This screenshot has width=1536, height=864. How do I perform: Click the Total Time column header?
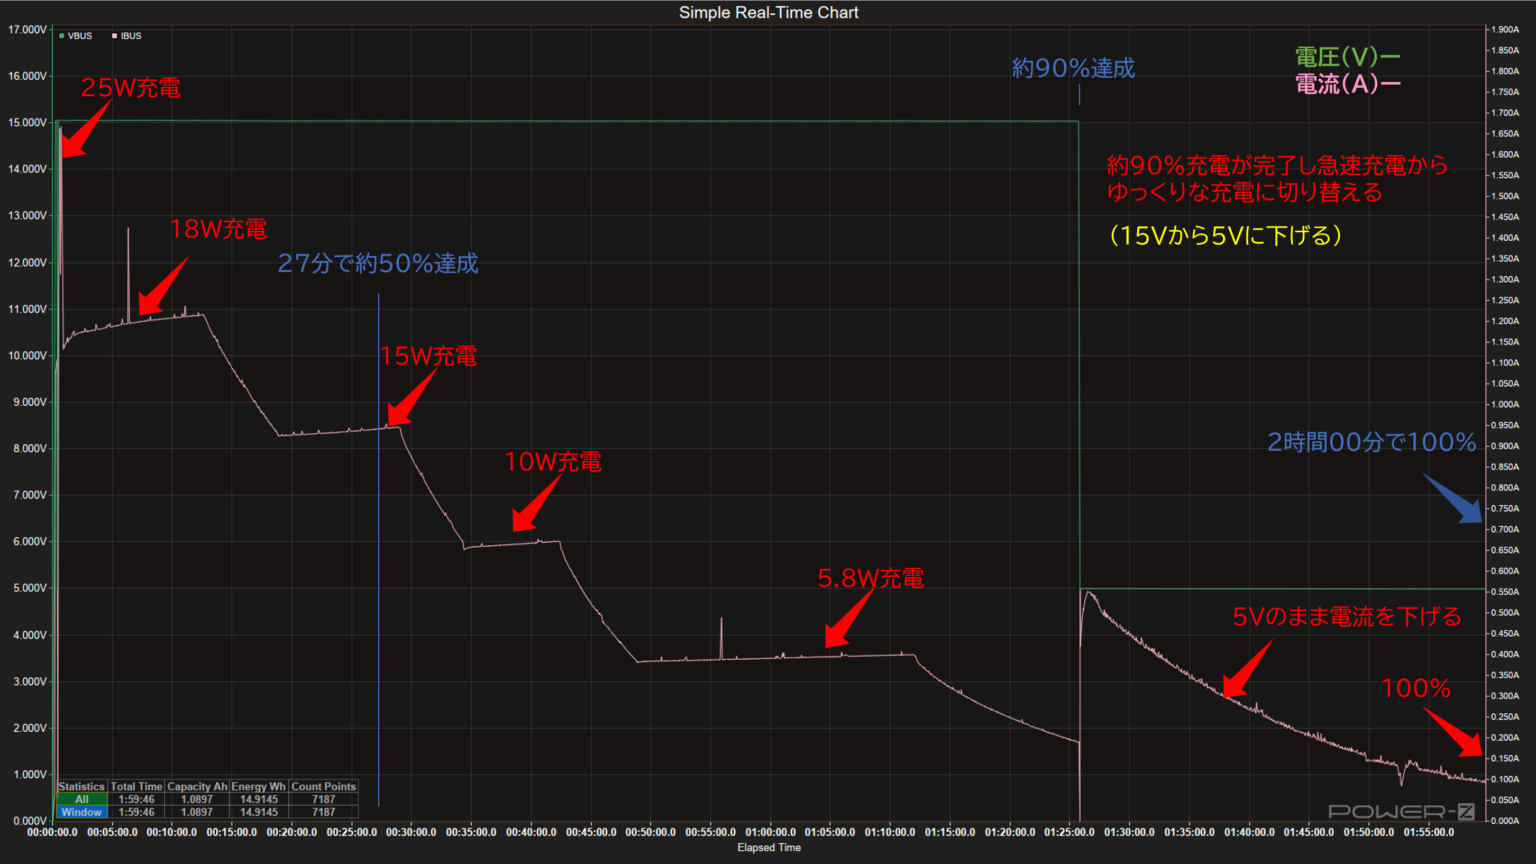(x=136, y=786)
